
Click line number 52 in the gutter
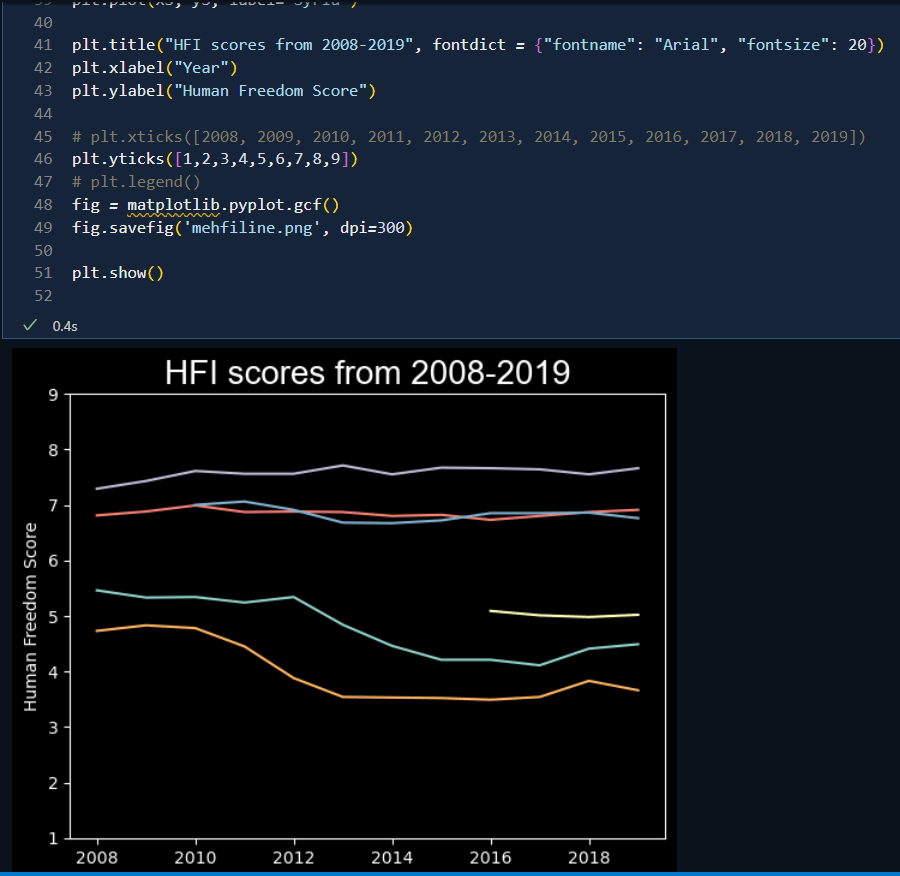click(x=43, y=296)
